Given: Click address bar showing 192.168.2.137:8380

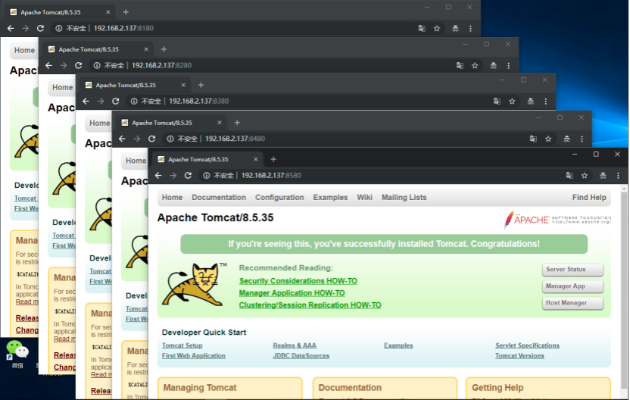Looking at the screenshot, I should tap(305, 101).
